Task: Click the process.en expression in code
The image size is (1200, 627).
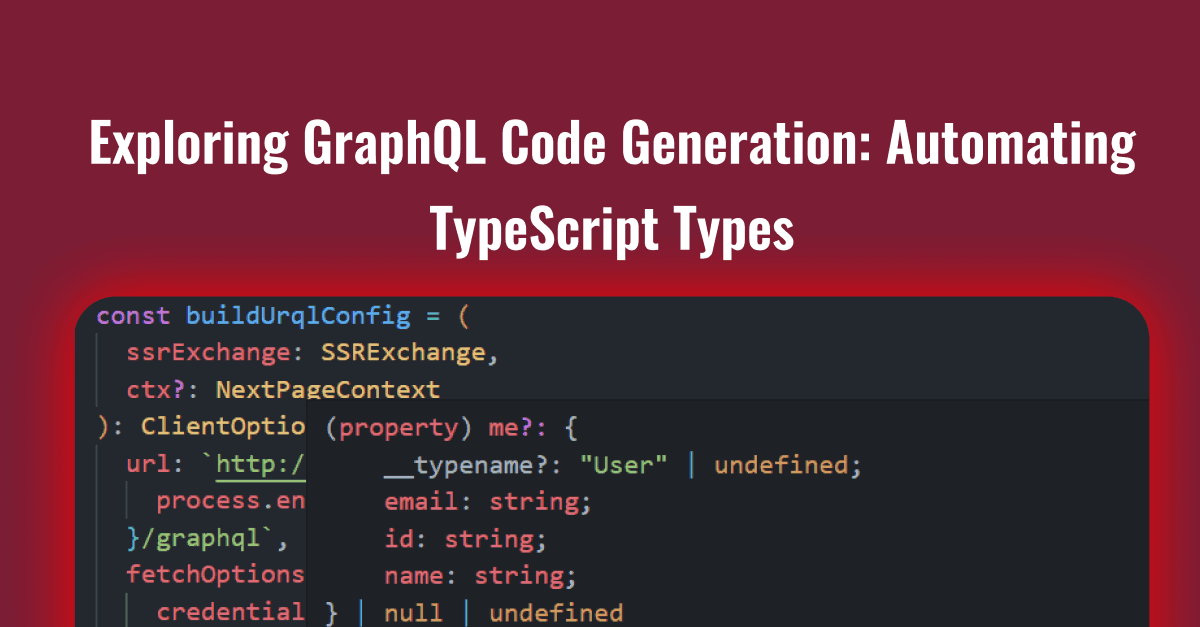Action: pos(230,501)
